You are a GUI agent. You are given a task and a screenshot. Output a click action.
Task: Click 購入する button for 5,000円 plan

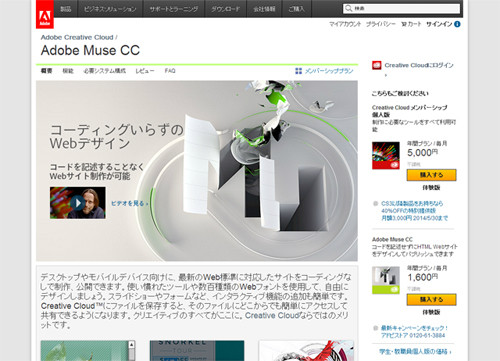[431, 175]
